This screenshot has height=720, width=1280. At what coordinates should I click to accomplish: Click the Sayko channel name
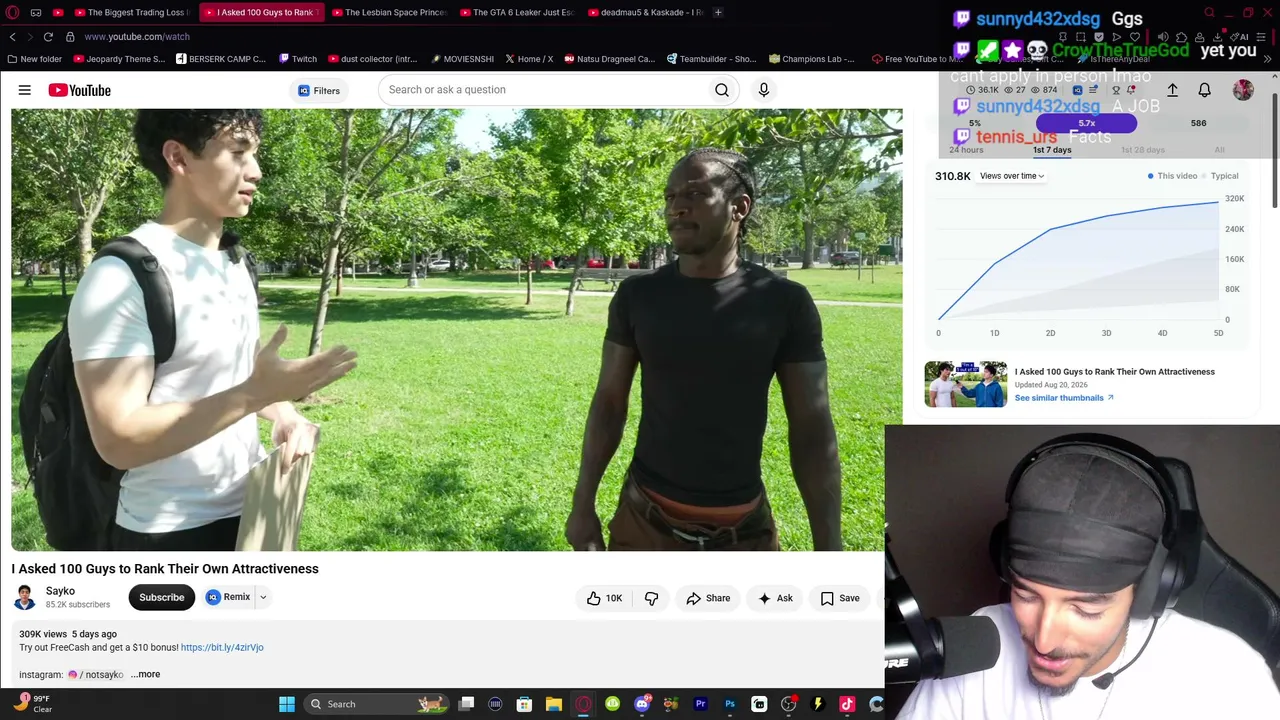click(x=60, y=591)
